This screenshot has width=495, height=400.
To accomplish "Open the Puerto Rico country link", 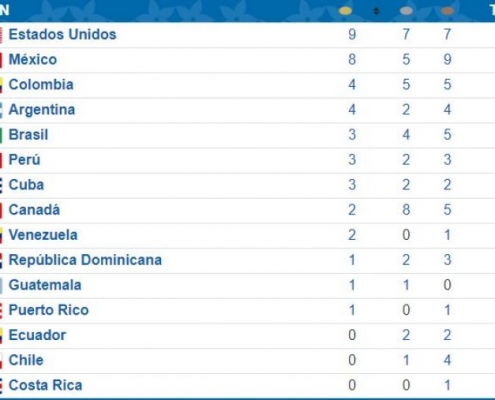I will coord(49,310).
